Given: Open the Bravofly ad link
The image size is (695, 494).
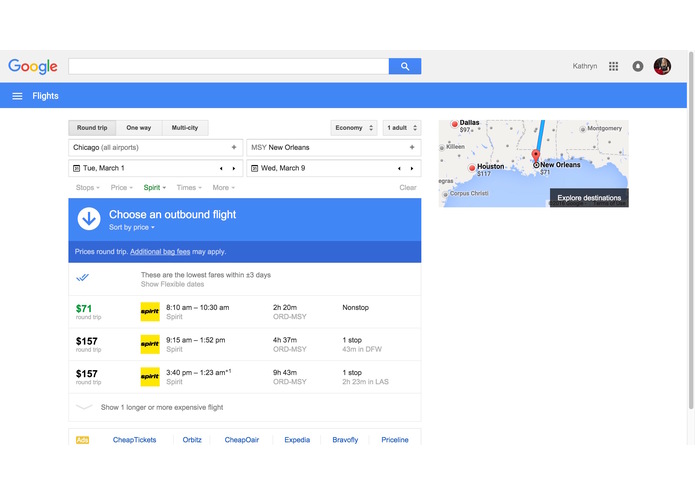Looking at the screenshot, I should (x=345, y=440).
